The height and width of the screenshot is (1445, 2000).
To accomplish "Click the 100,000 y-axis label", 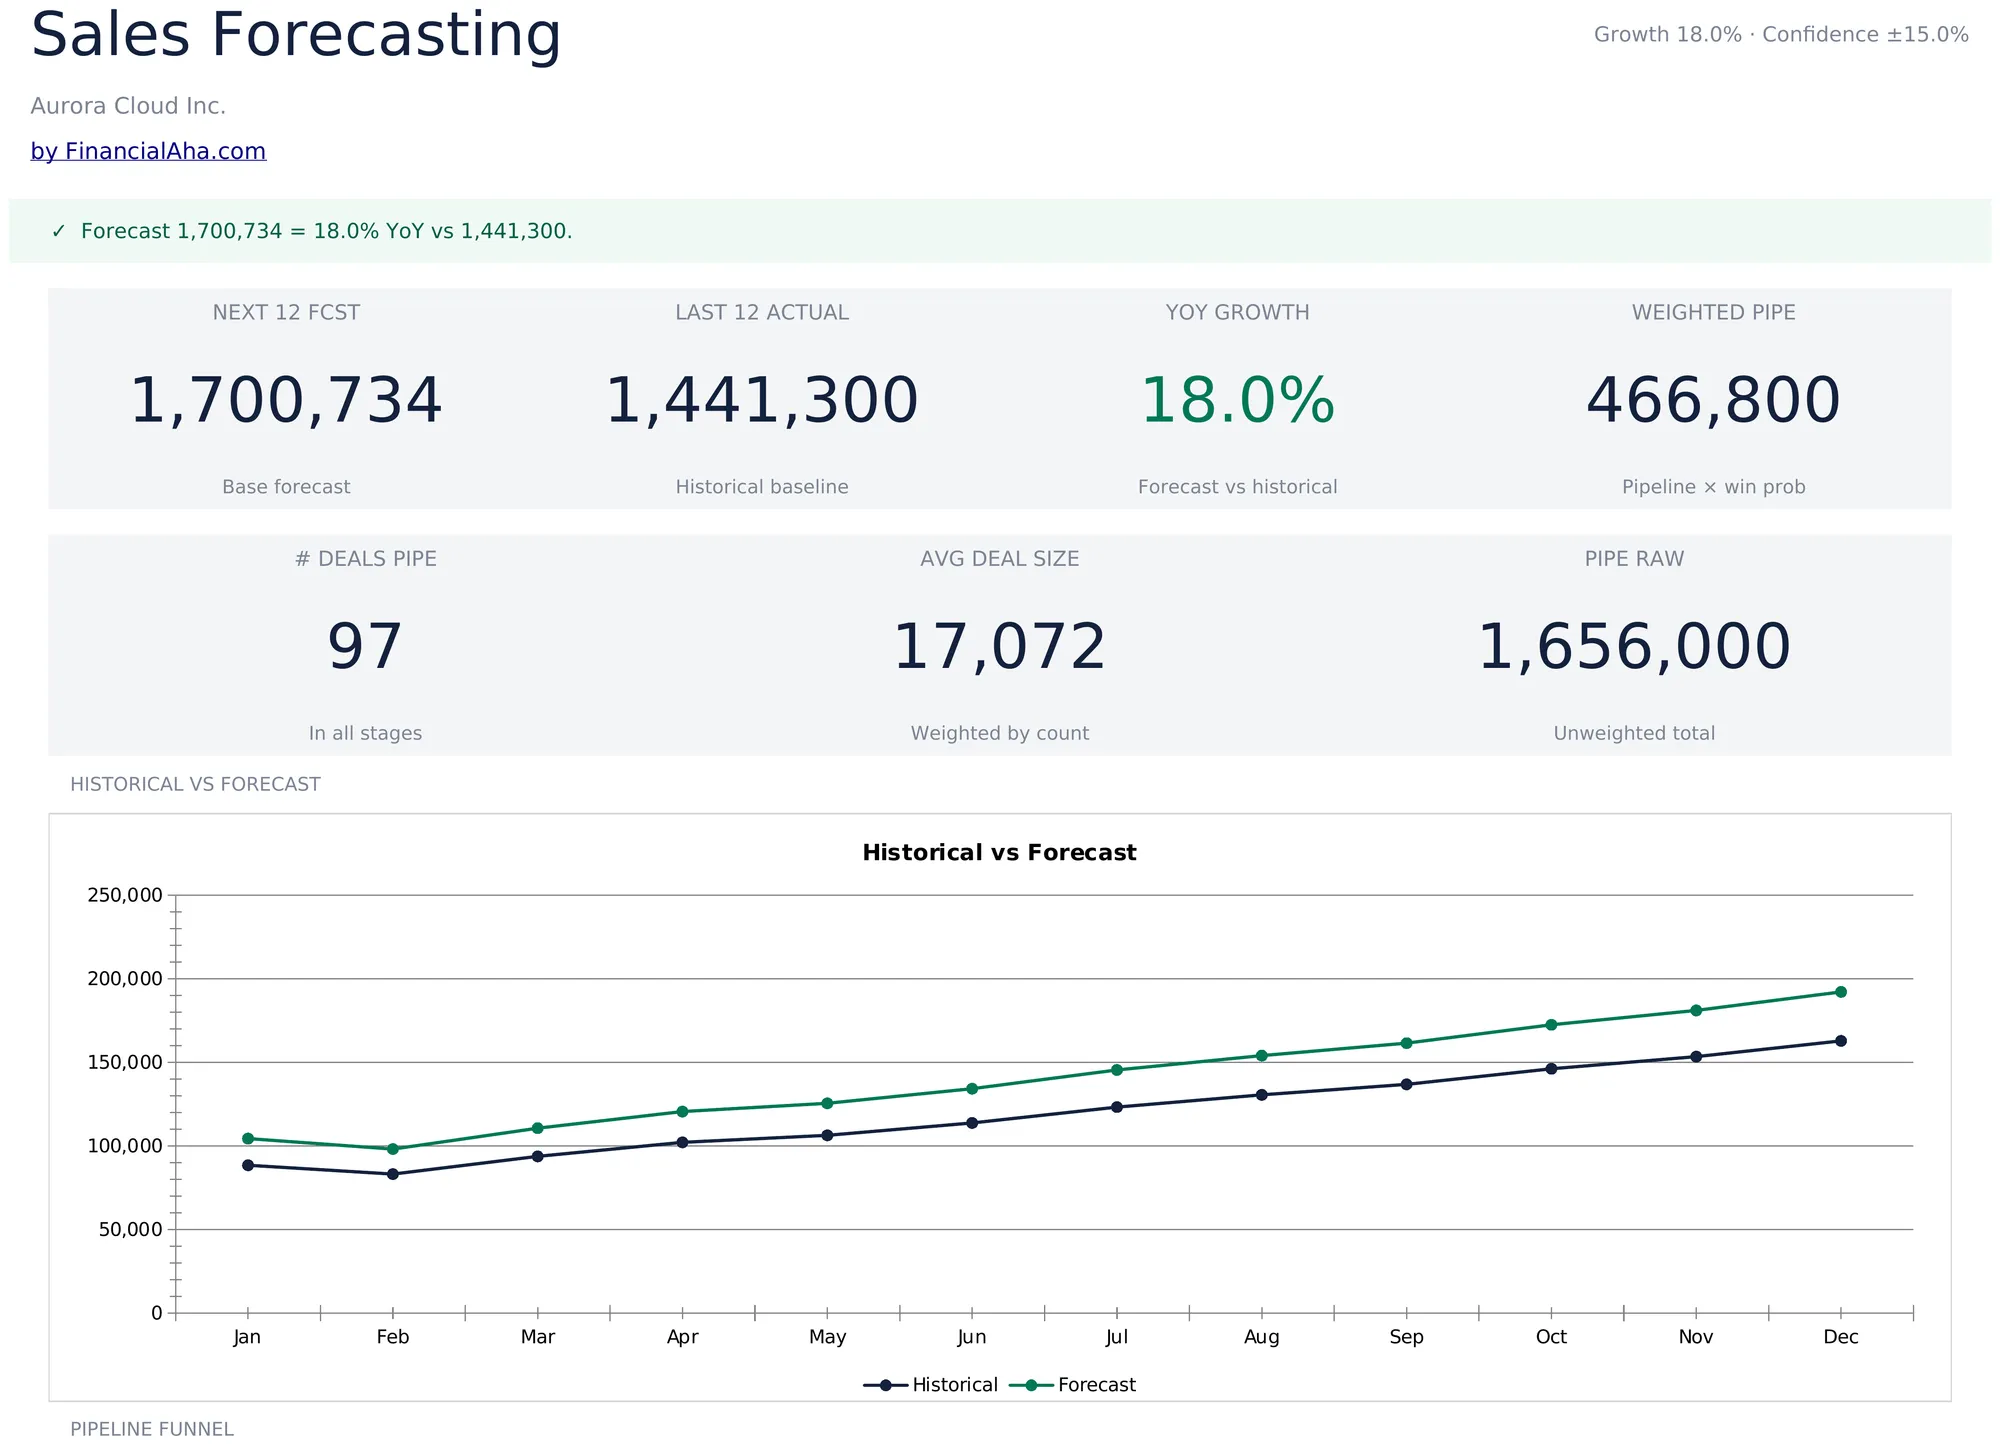I will pyautogui.click(x=125, y=1146).
